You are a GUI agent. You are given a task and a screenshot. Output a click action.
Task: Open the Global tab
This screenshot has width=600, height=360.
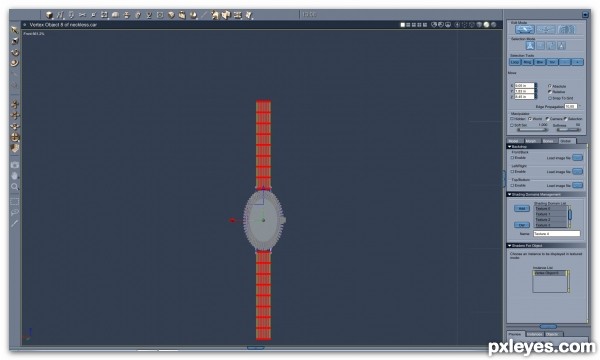[566, 141]
